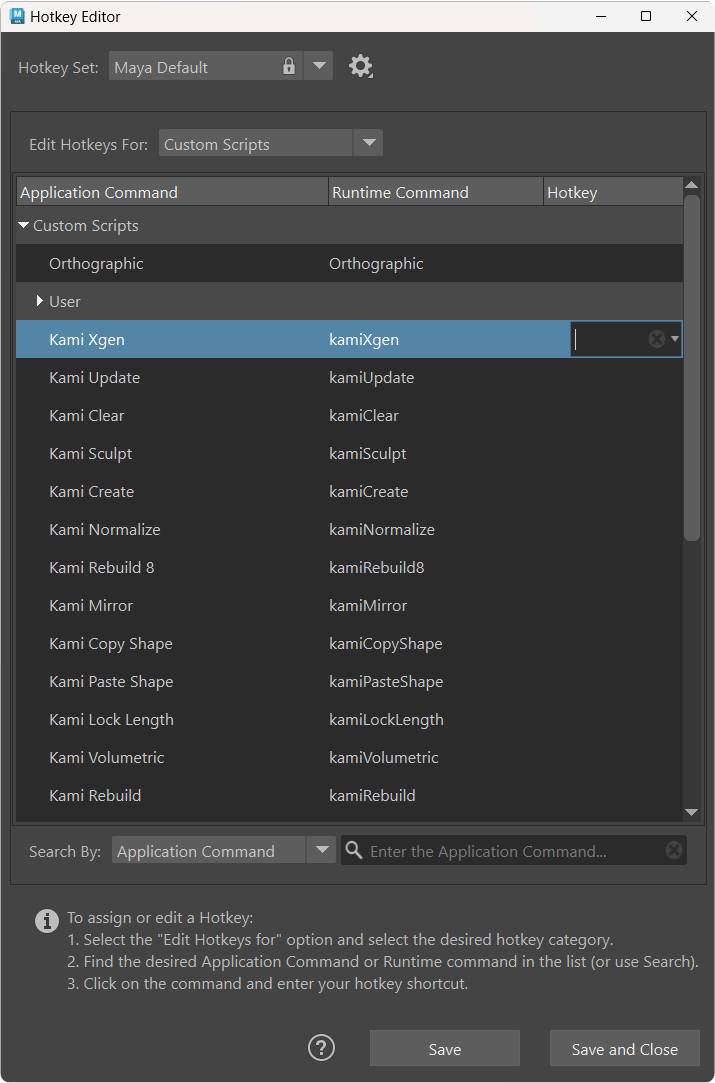Open the Kami Xgen hotkey dropdown arrow
Image resolution: width=715 pixels, height=1083 pixels.
(x=674, y=339)
